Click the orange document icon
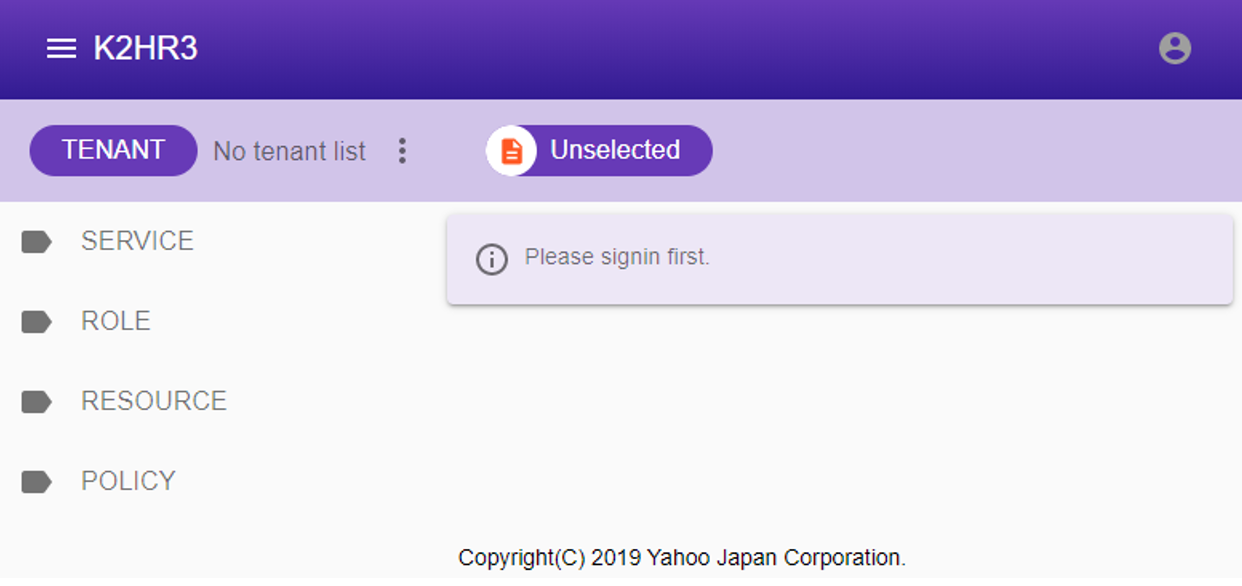 pos(511,151)
